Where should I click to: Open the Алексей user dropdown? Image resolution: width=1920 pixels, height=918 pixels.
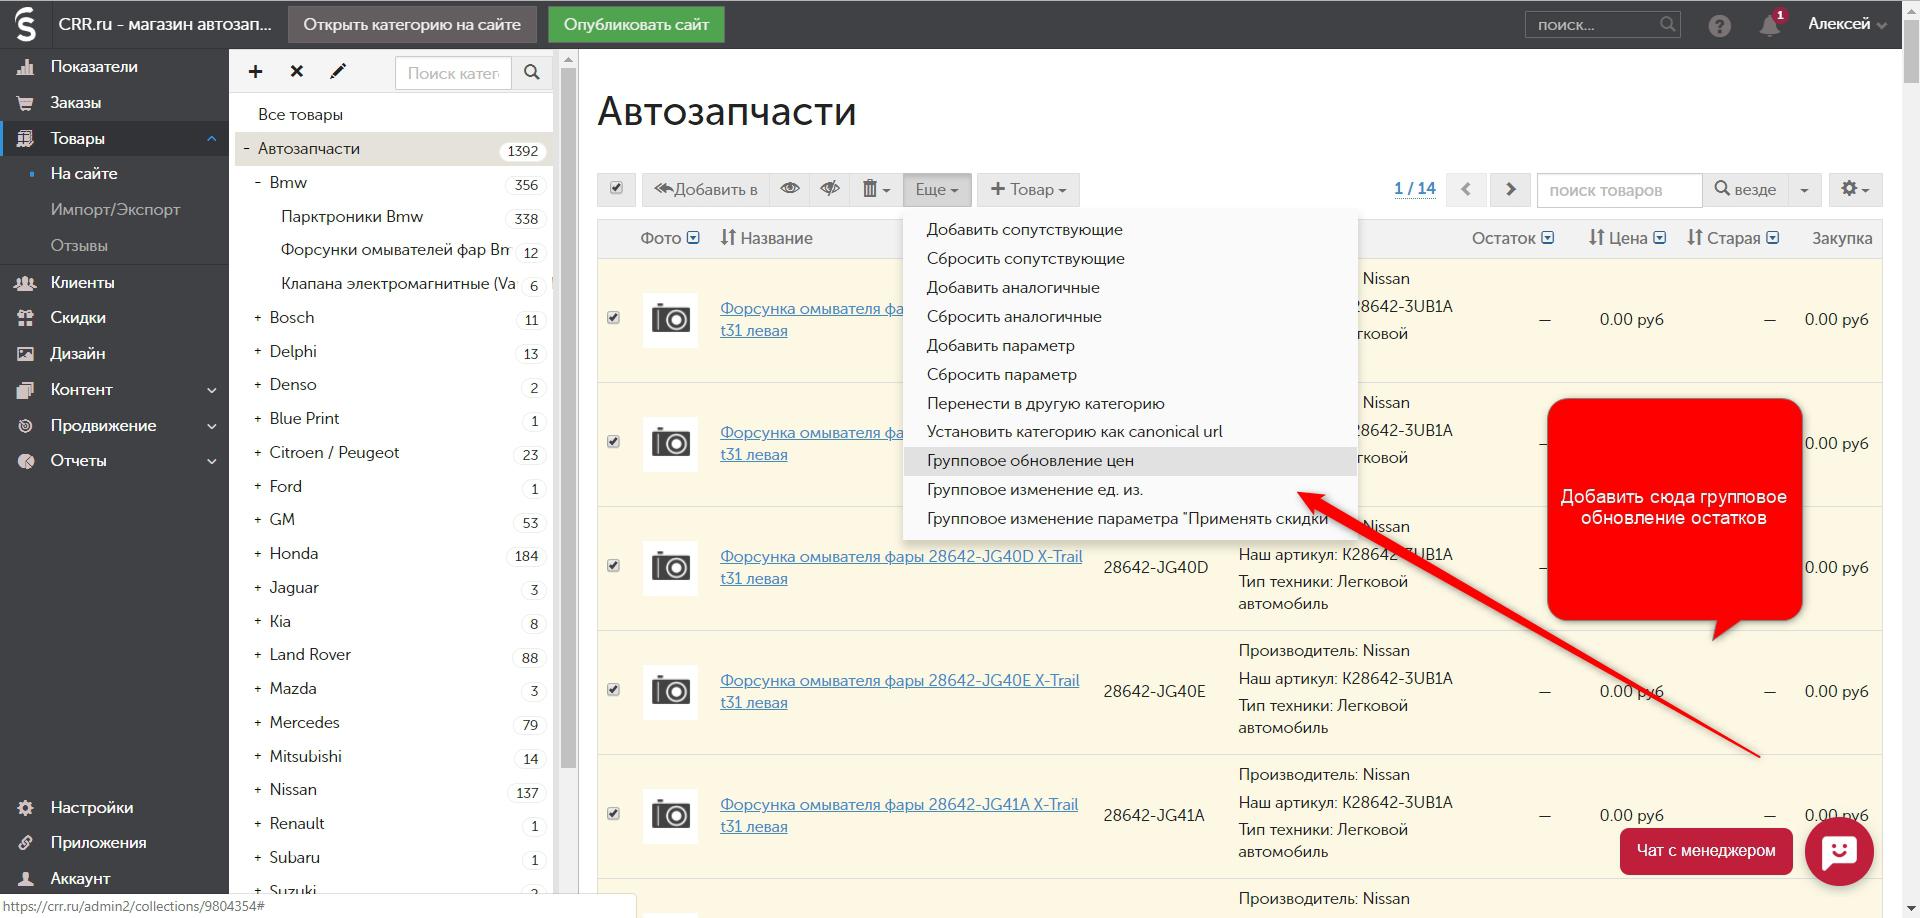[1847, 24]
